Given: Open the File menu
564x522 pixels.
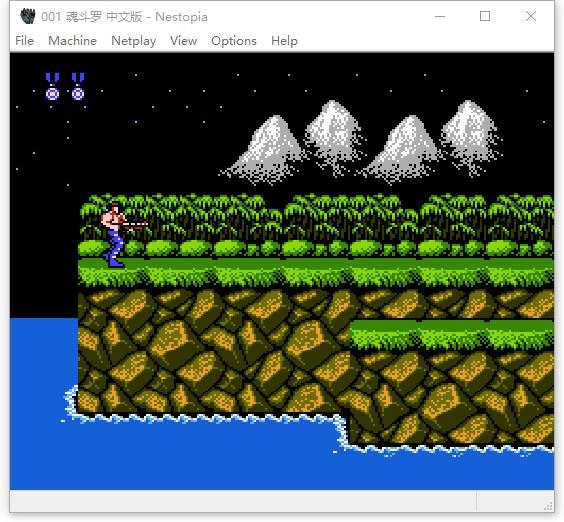Looking at the screenshot, I should [24, 41].
